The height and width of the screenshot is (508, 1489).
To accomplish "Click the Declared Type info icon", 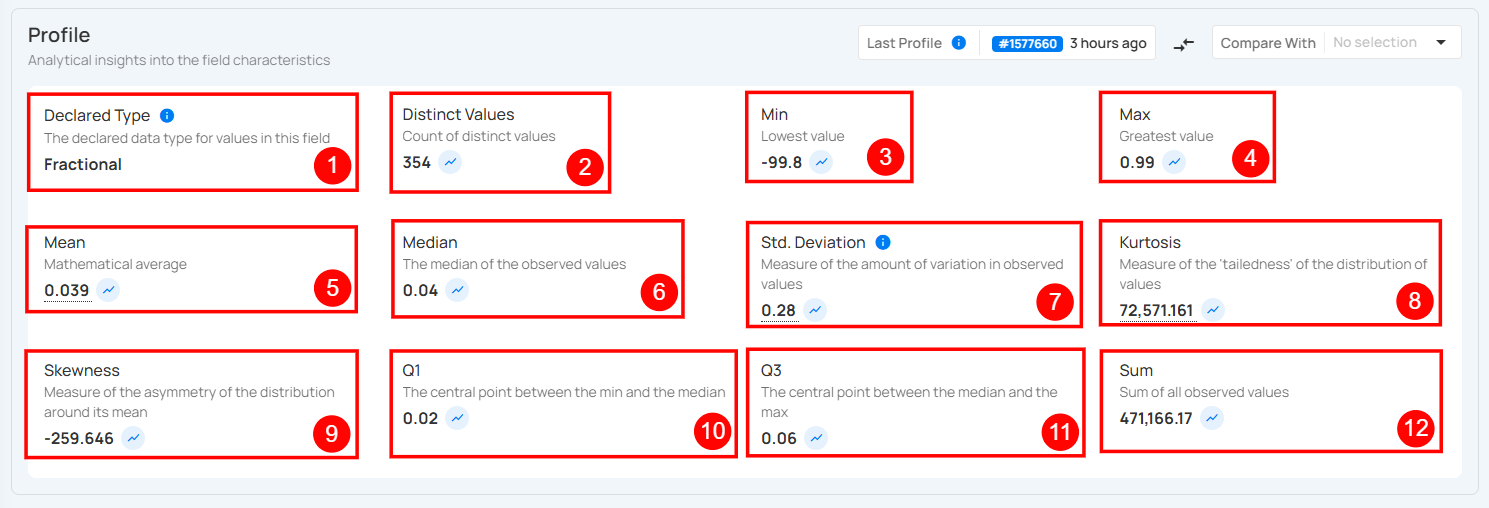I will point(167,116).
